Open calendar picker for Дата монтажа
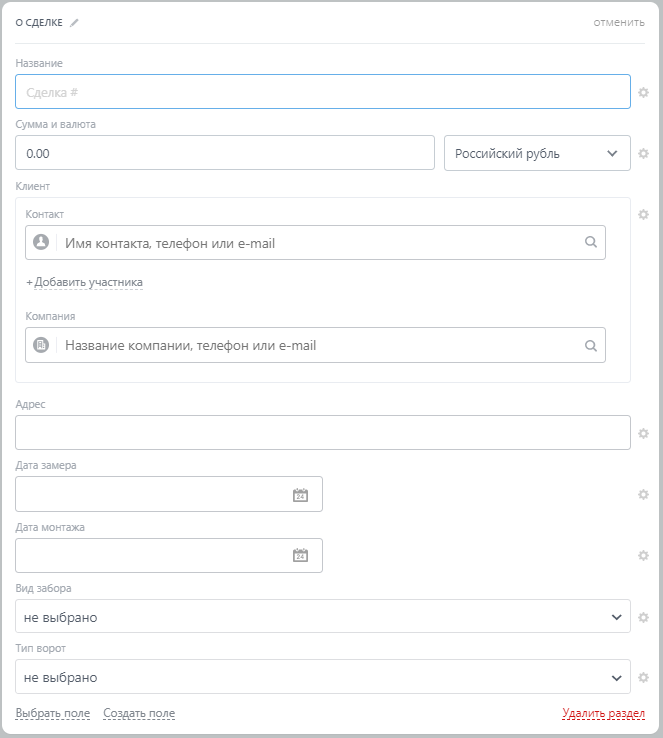This screenshot has height=738, width=663. pyautogui.click(x=300, y=556)
